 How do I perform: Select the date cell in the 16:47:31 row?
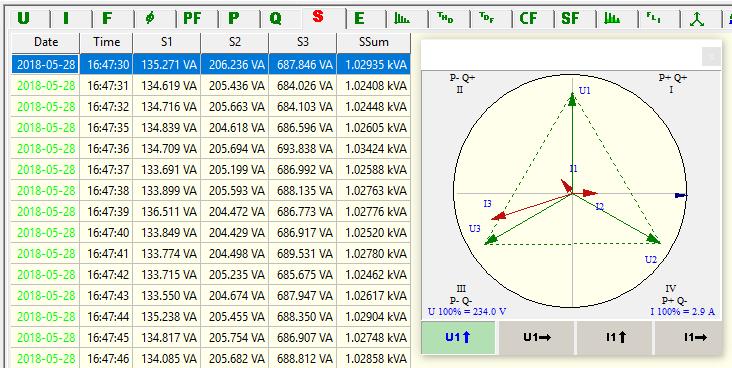45,85
